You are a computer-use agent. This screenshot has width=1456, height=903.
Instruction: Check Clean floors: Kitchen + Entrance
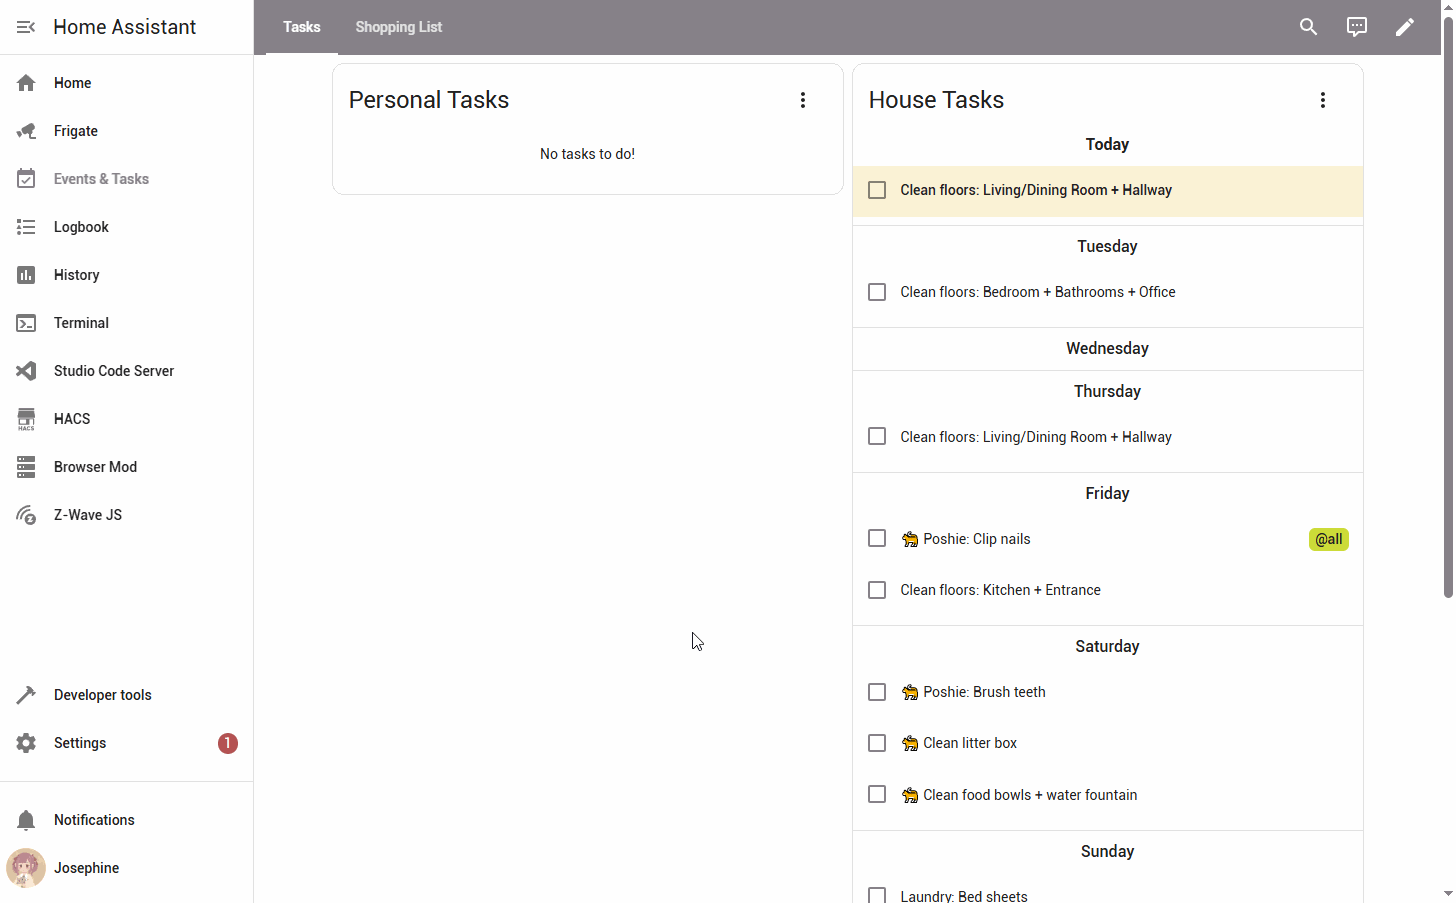click(x=877, y=590)
